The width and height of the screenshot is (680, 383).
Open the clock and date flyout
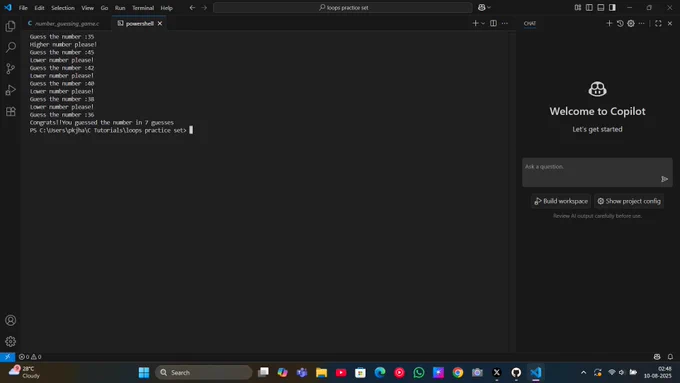coord(657,373)
